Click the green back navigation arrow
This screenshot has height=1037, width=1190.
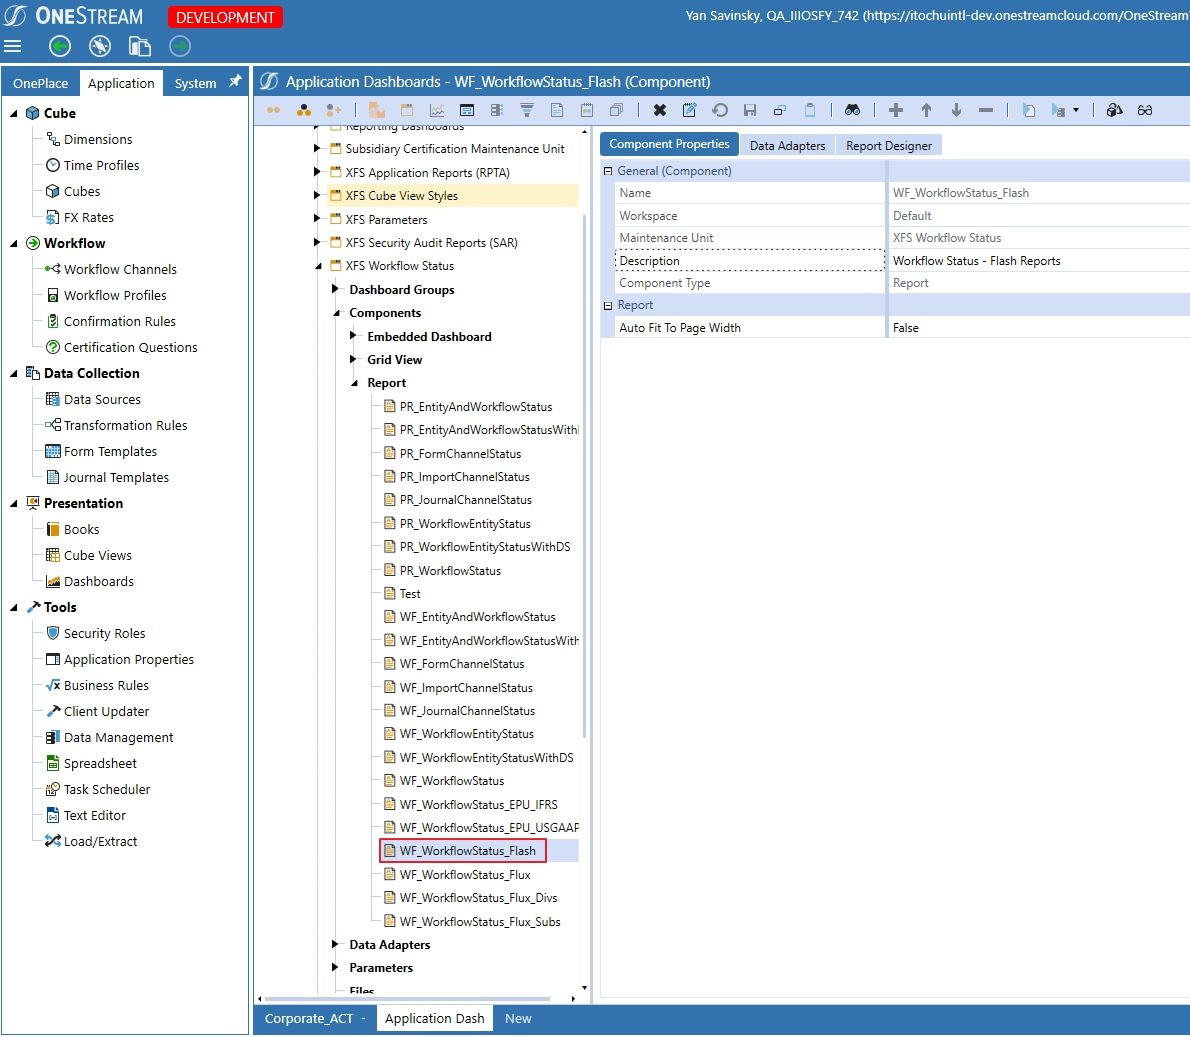coord(60,46)
